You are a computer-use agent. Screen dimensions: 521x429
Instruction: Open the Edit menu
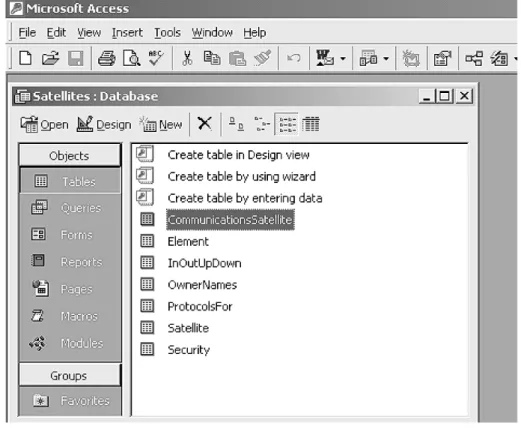56,33
